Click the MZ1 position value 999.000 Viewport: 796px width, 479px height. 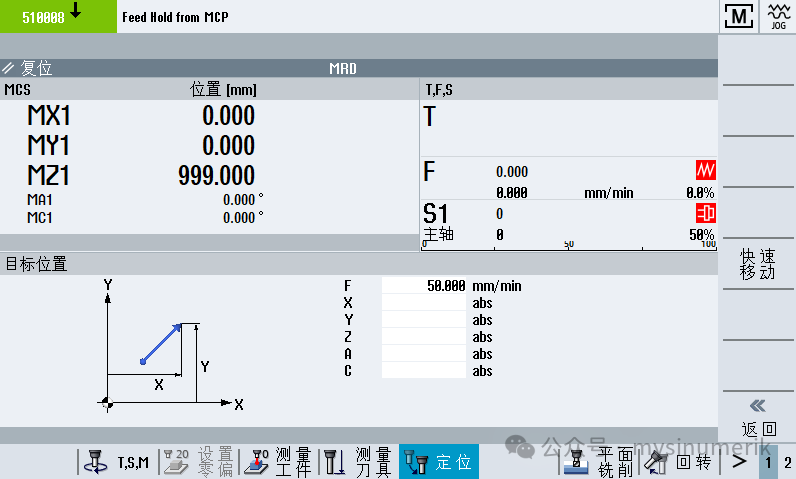pos(216,176)
